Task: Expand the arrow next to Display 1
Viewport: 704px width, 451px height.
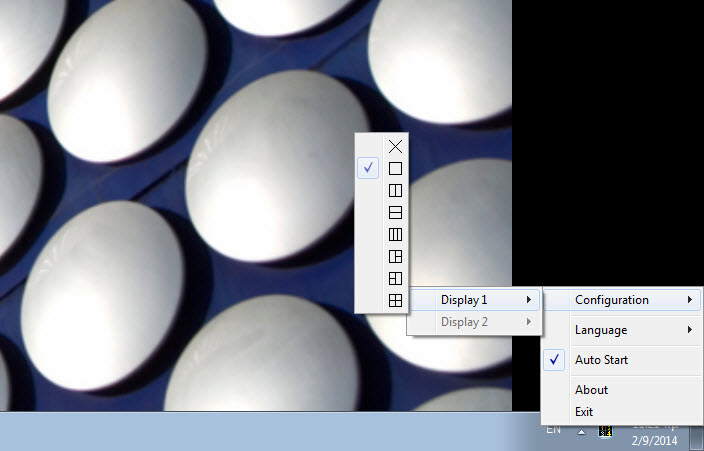Action: 529,300
